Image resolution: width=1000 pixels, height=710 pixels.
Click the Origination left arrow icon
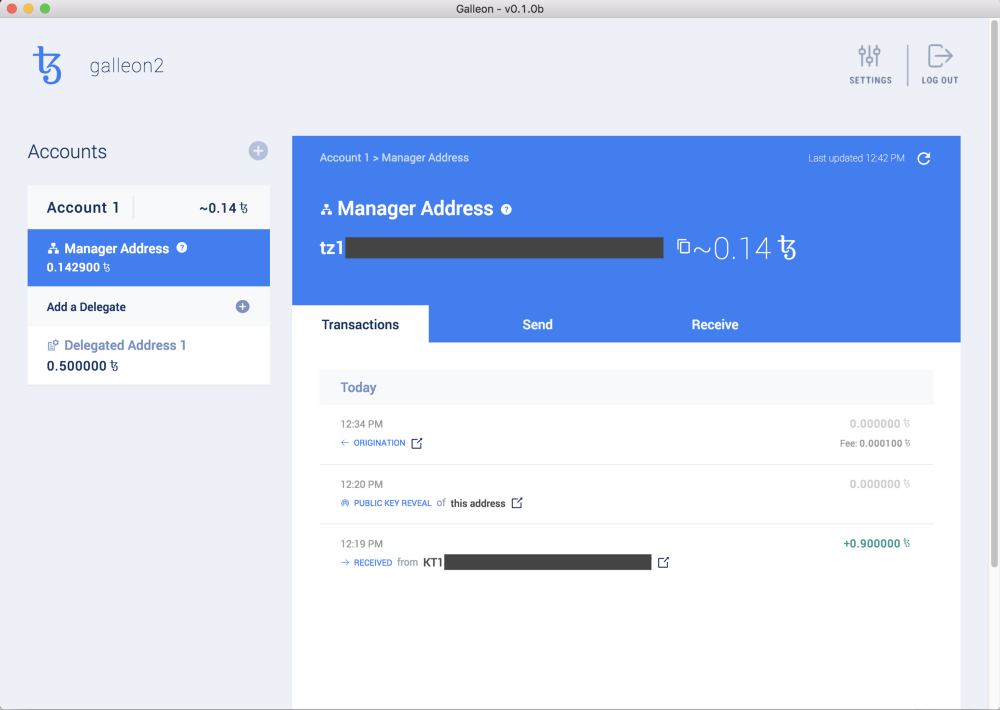coord(344,443)
